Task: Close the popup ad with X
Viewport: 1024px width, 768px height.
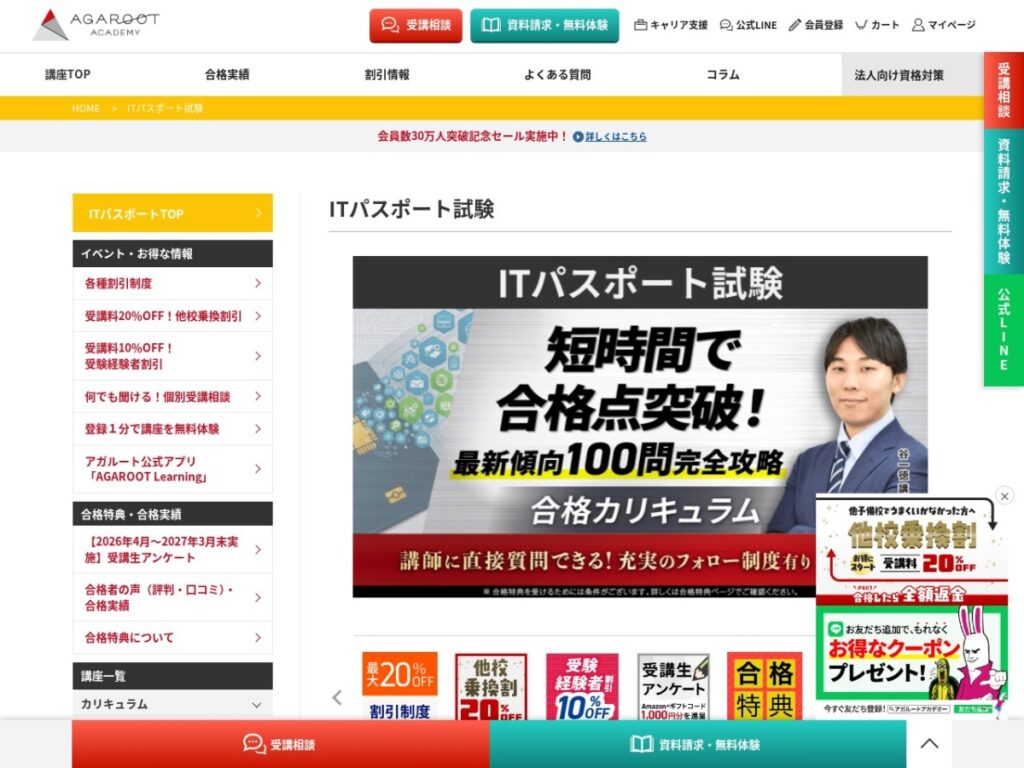Action: [x=1004, y=496]
